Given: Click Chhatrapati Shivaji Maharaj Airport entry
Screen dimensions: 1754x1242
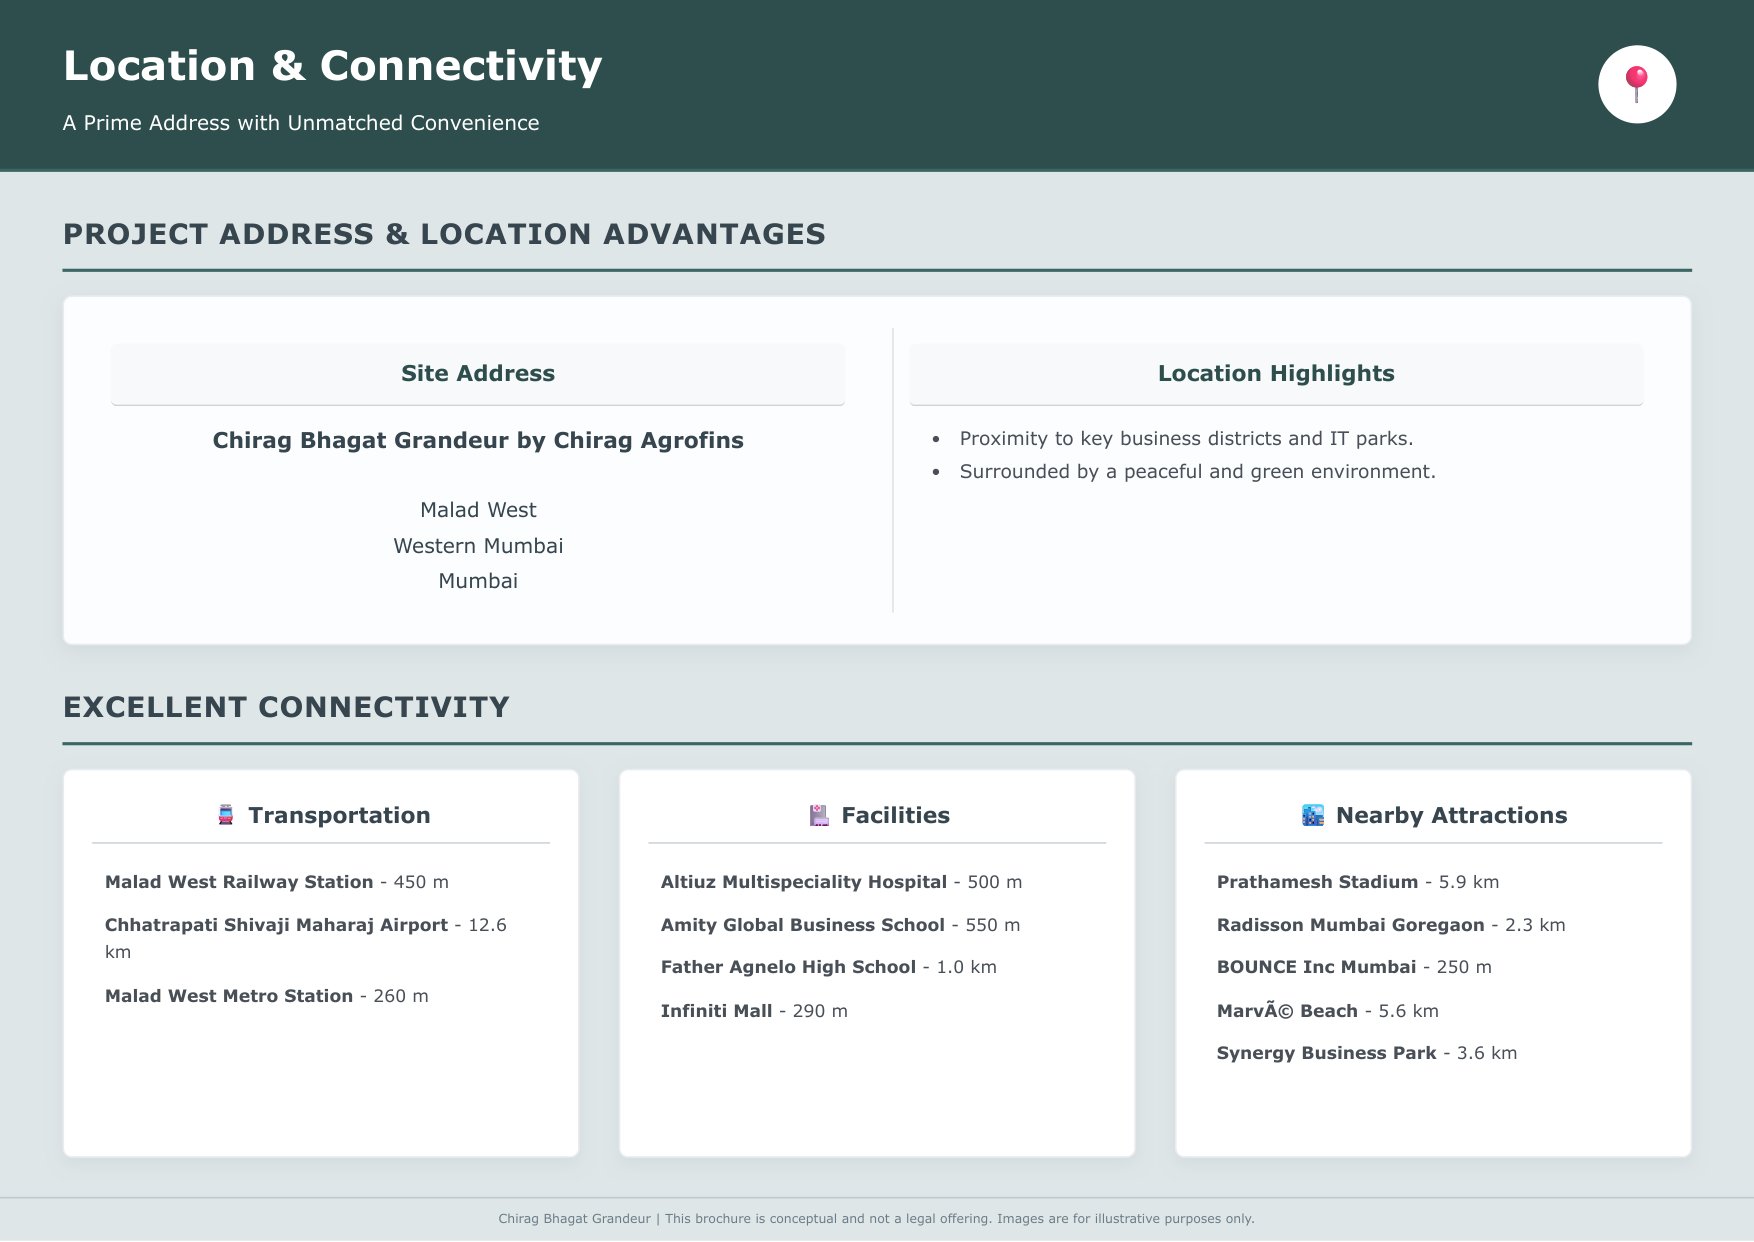Looking at the screenshot, I should pyautogui.click(x=306, y=938).
